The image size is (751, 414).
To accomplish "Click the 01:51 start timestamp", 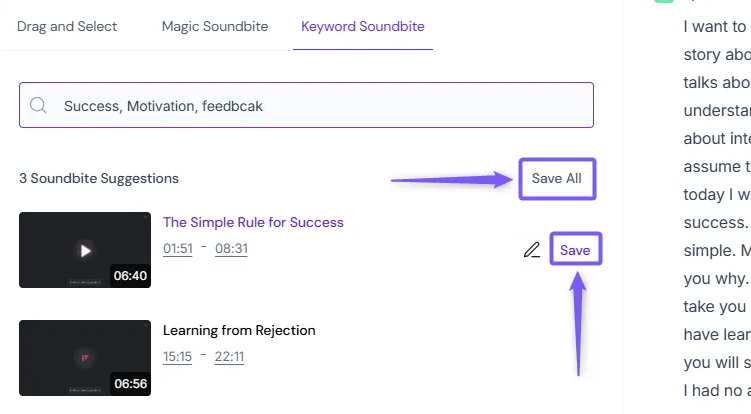I will coord(177,249).
